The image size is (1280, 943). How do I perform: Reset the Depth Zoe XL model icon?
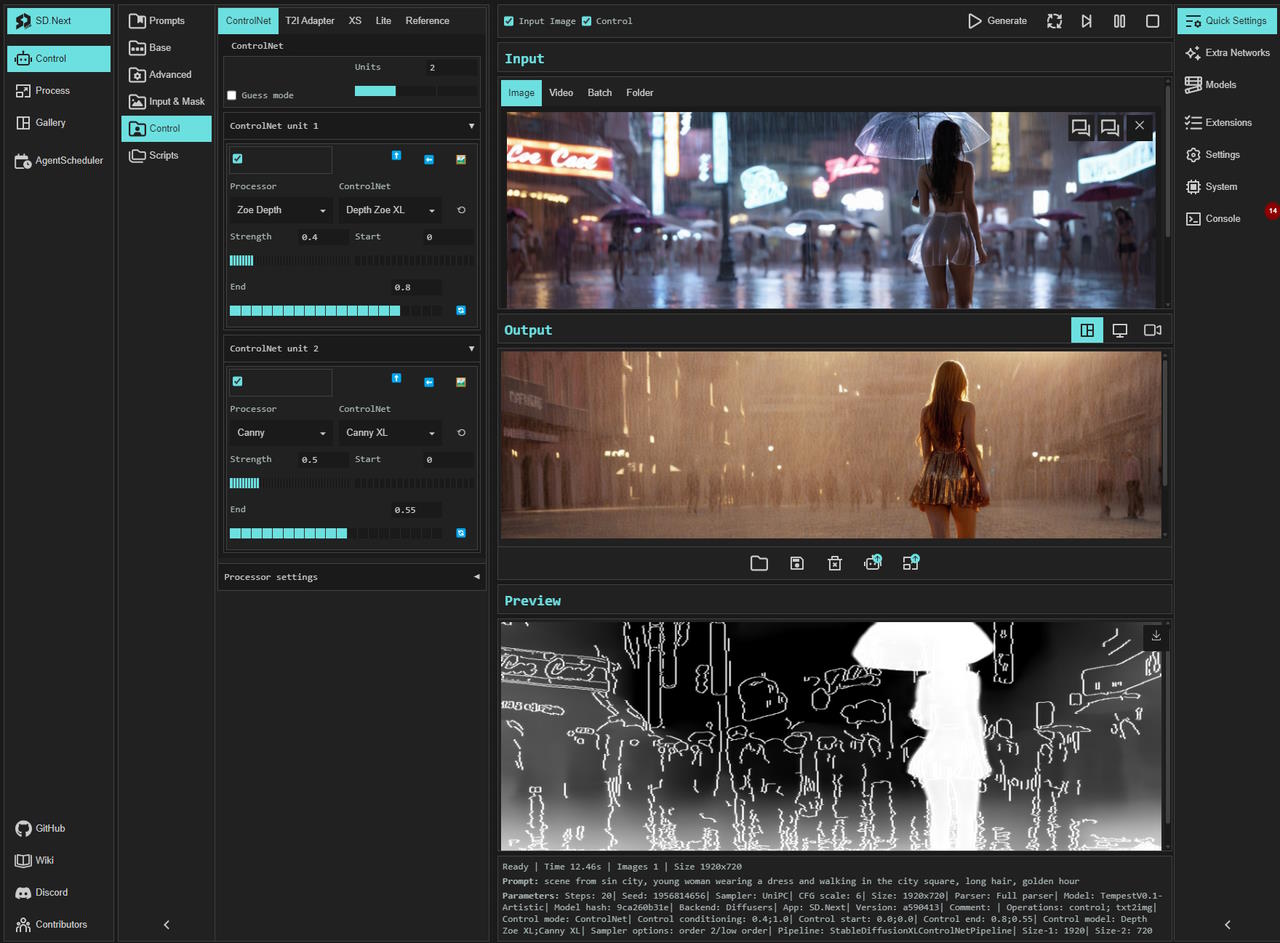pos(461,210)
